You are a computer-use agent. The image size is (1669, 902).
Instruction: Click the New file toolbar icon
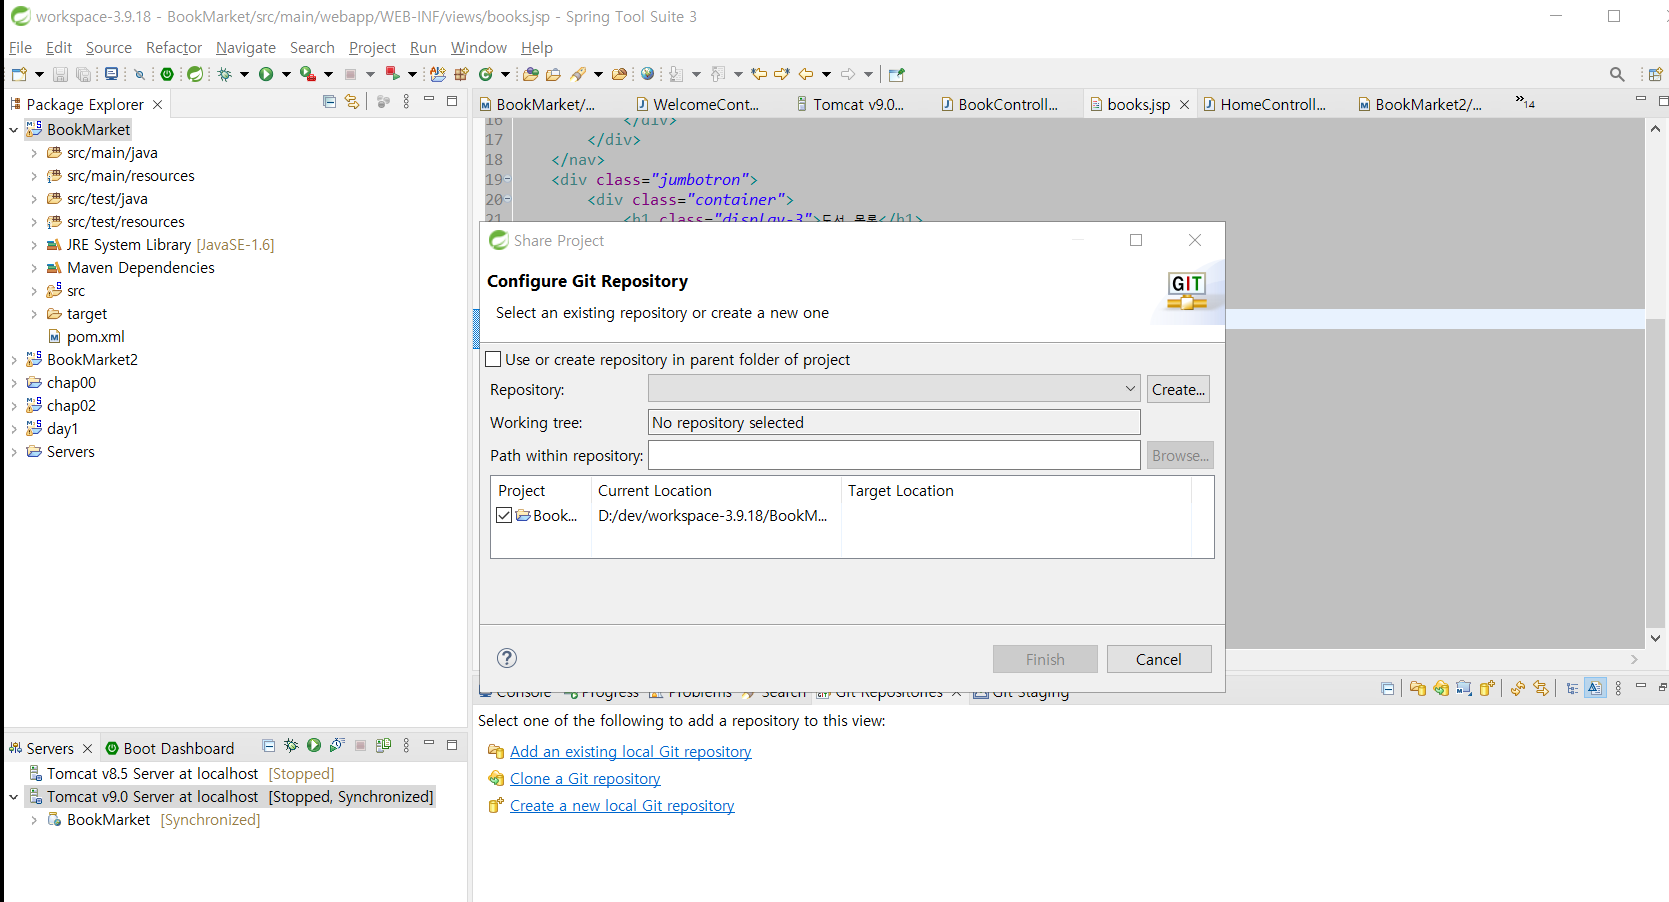[19, 74]
